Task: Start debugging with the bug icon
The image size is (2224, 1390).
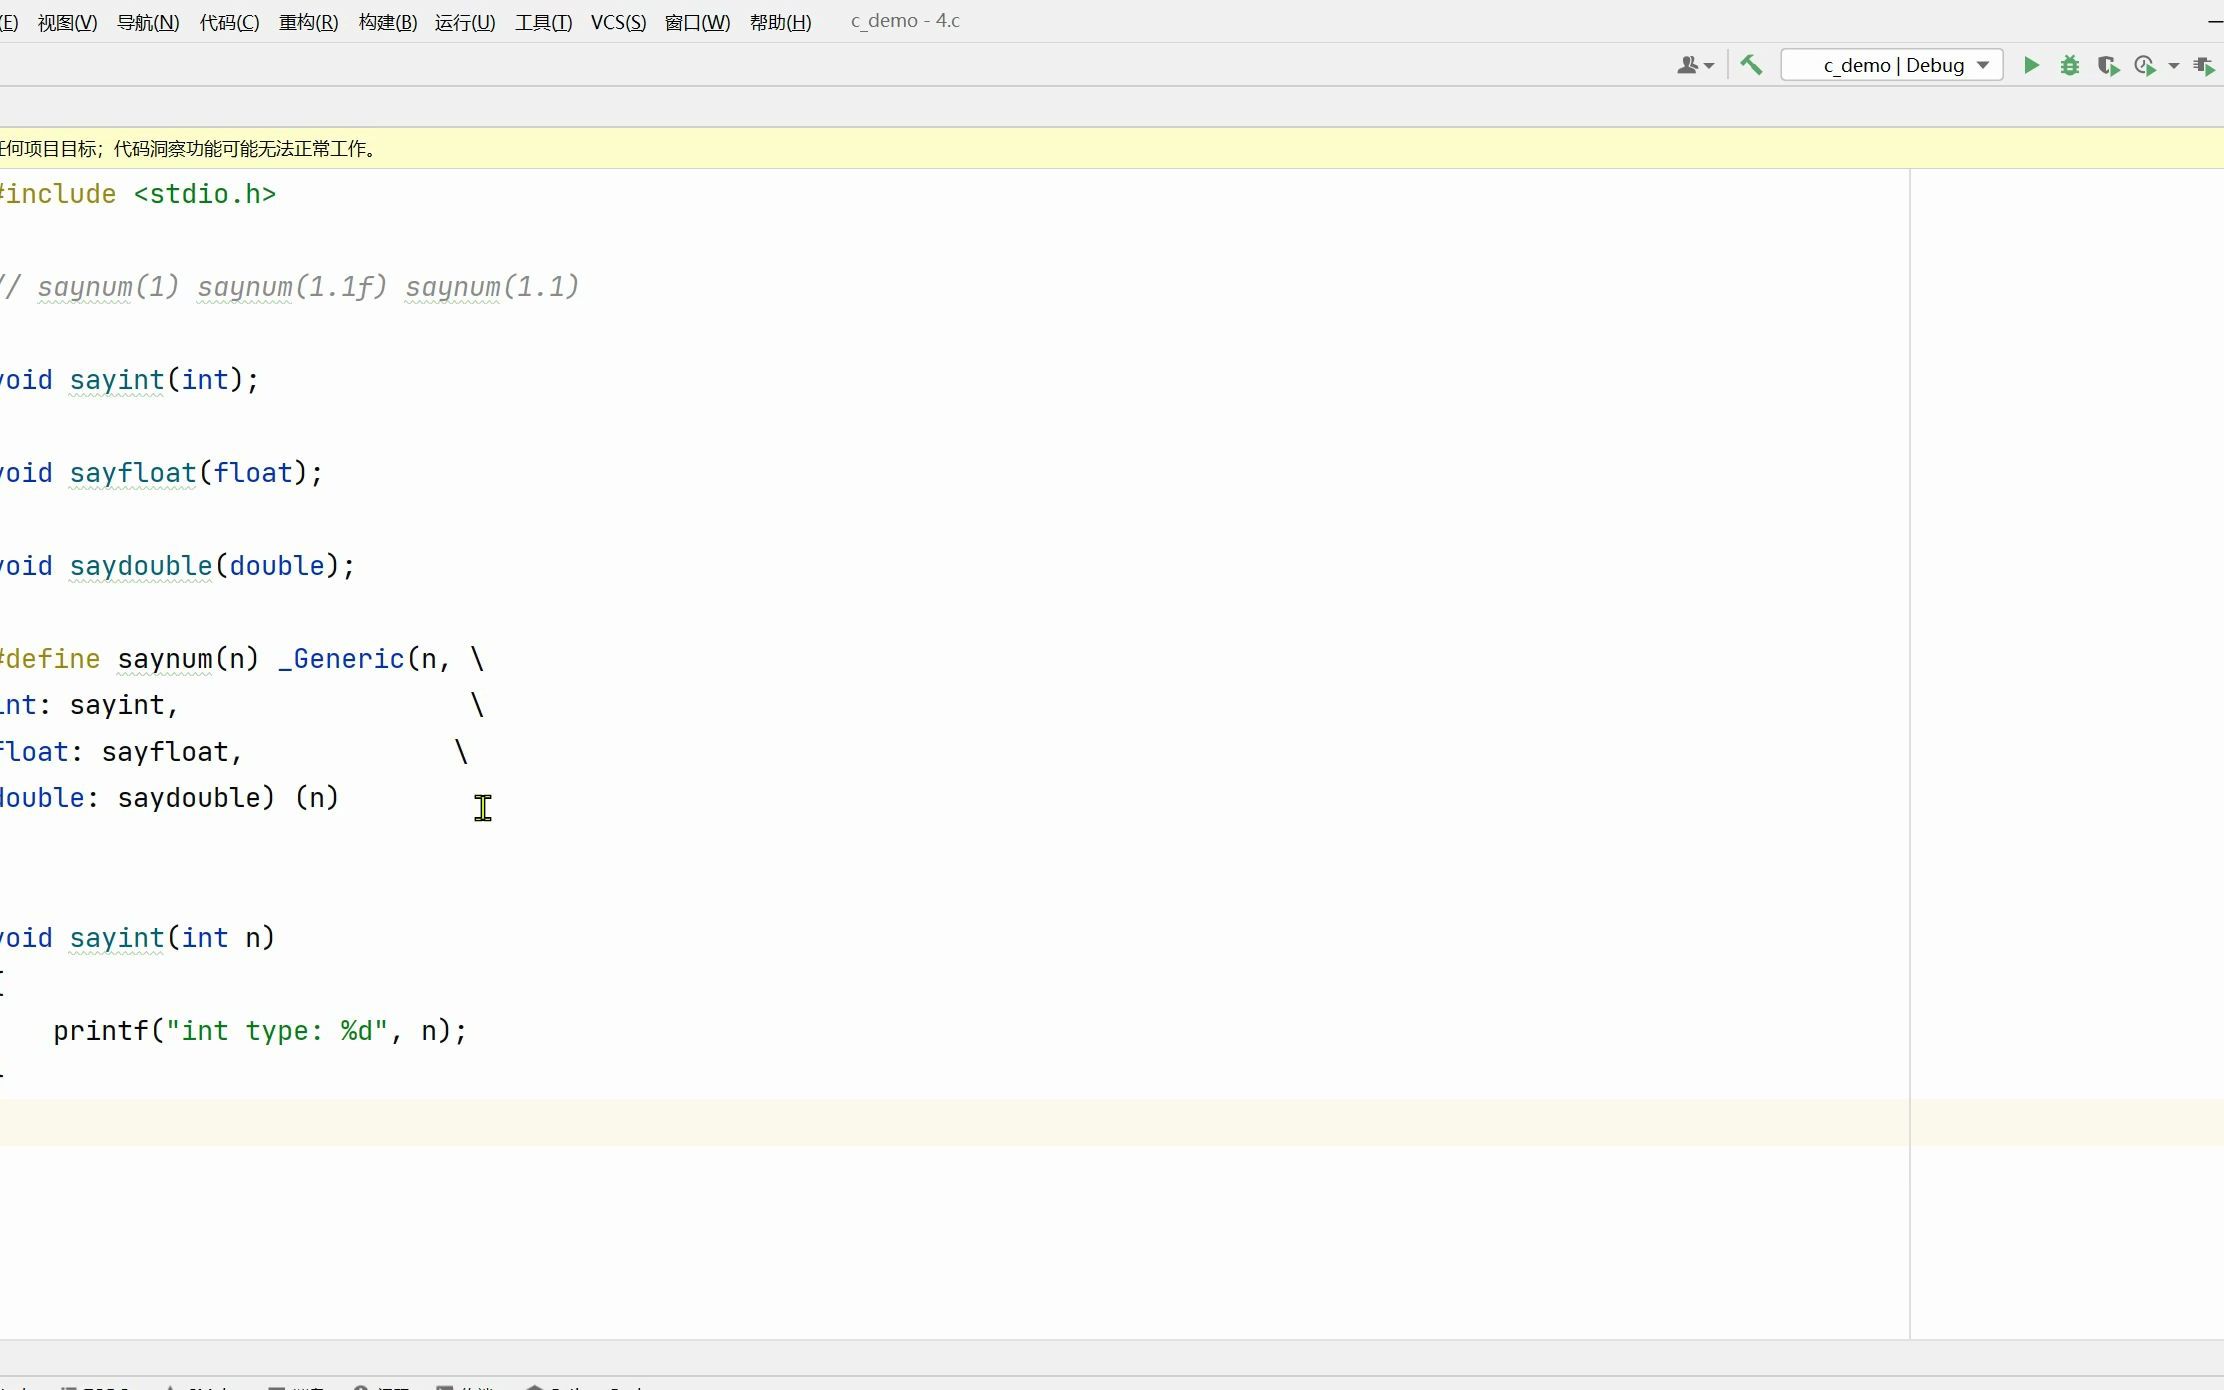Action: tap(2070, 65)
